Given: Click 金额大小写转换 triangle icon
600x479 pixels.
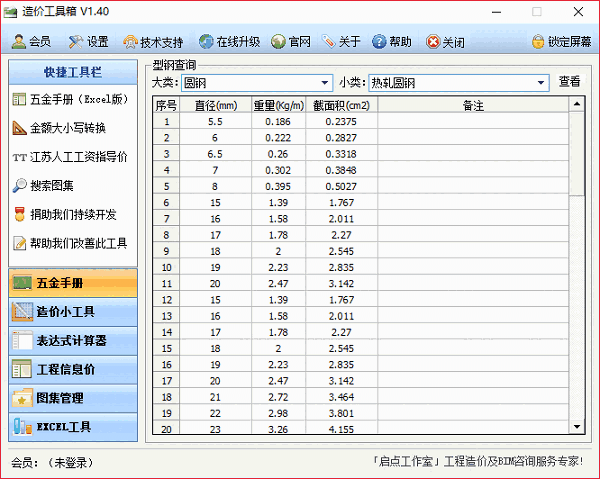Looking at the screenshot, I should (19, 128).
